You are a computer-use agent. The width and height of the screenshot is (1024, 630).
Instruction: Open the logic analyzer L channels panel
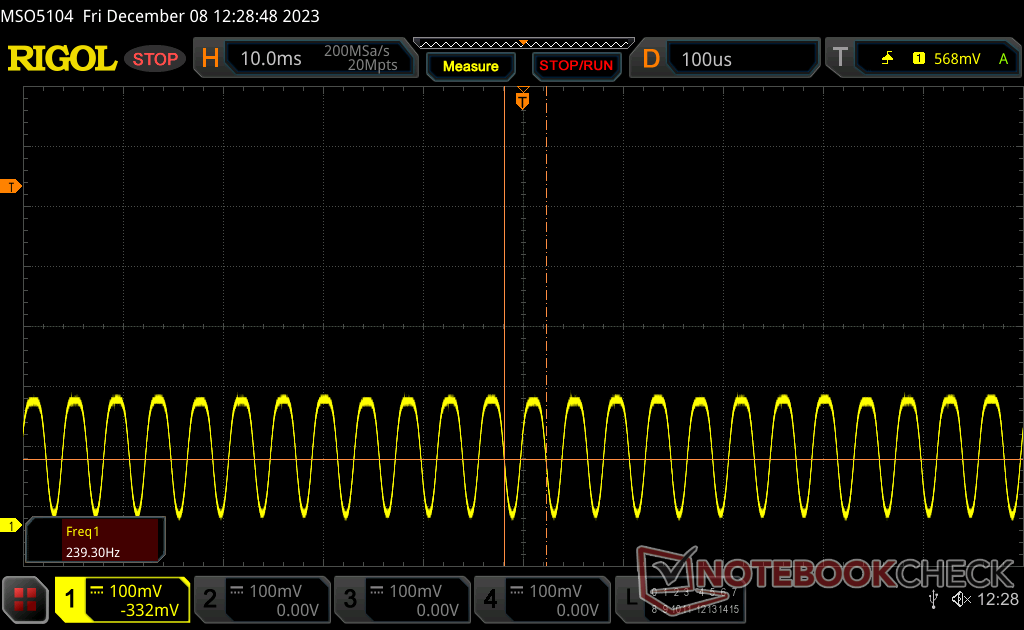click(x=680, y=599)
